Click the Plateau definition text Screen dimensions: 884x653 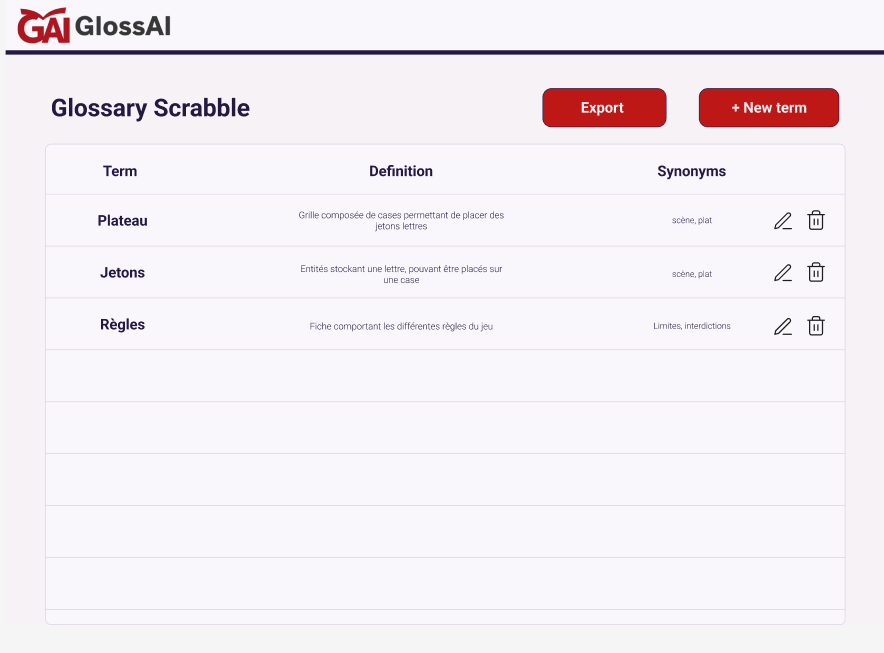click(x=401, y=221)
